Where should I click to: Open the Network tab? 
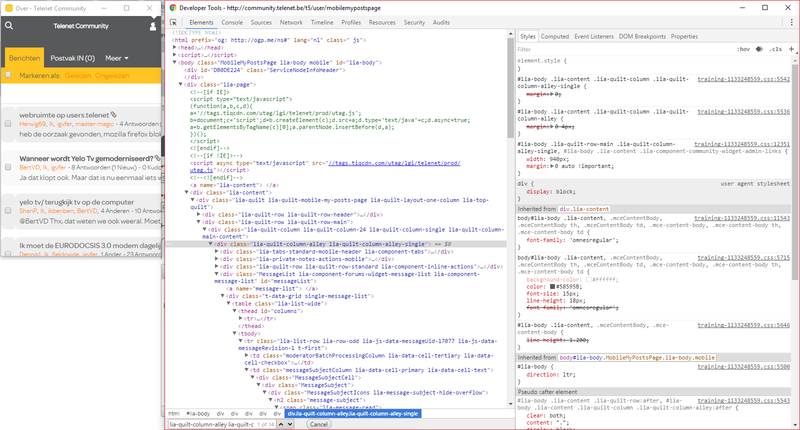click(291, 22)
